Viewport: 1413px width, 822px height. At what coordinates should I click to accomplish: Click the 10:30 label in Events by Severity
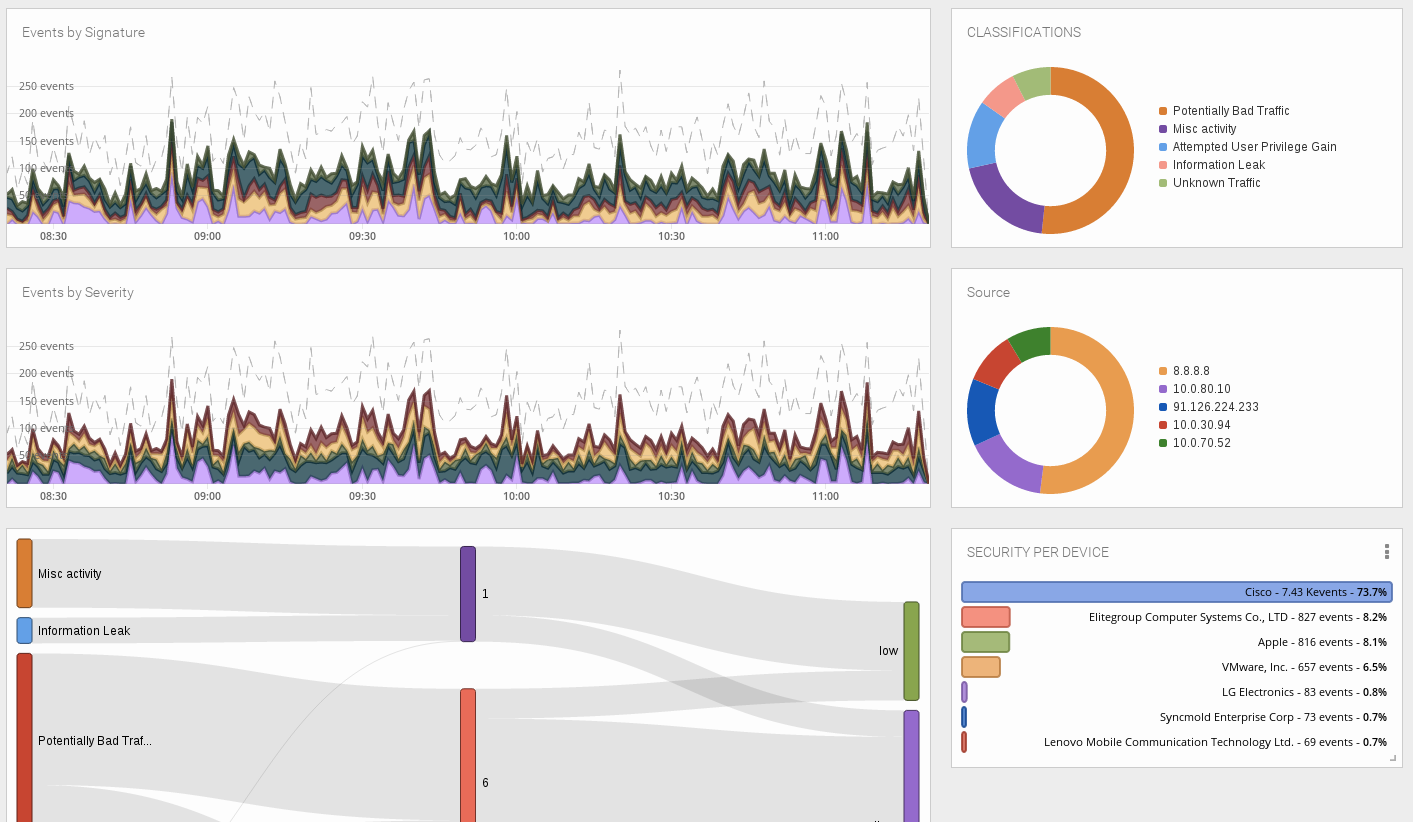tap(671, 496)
